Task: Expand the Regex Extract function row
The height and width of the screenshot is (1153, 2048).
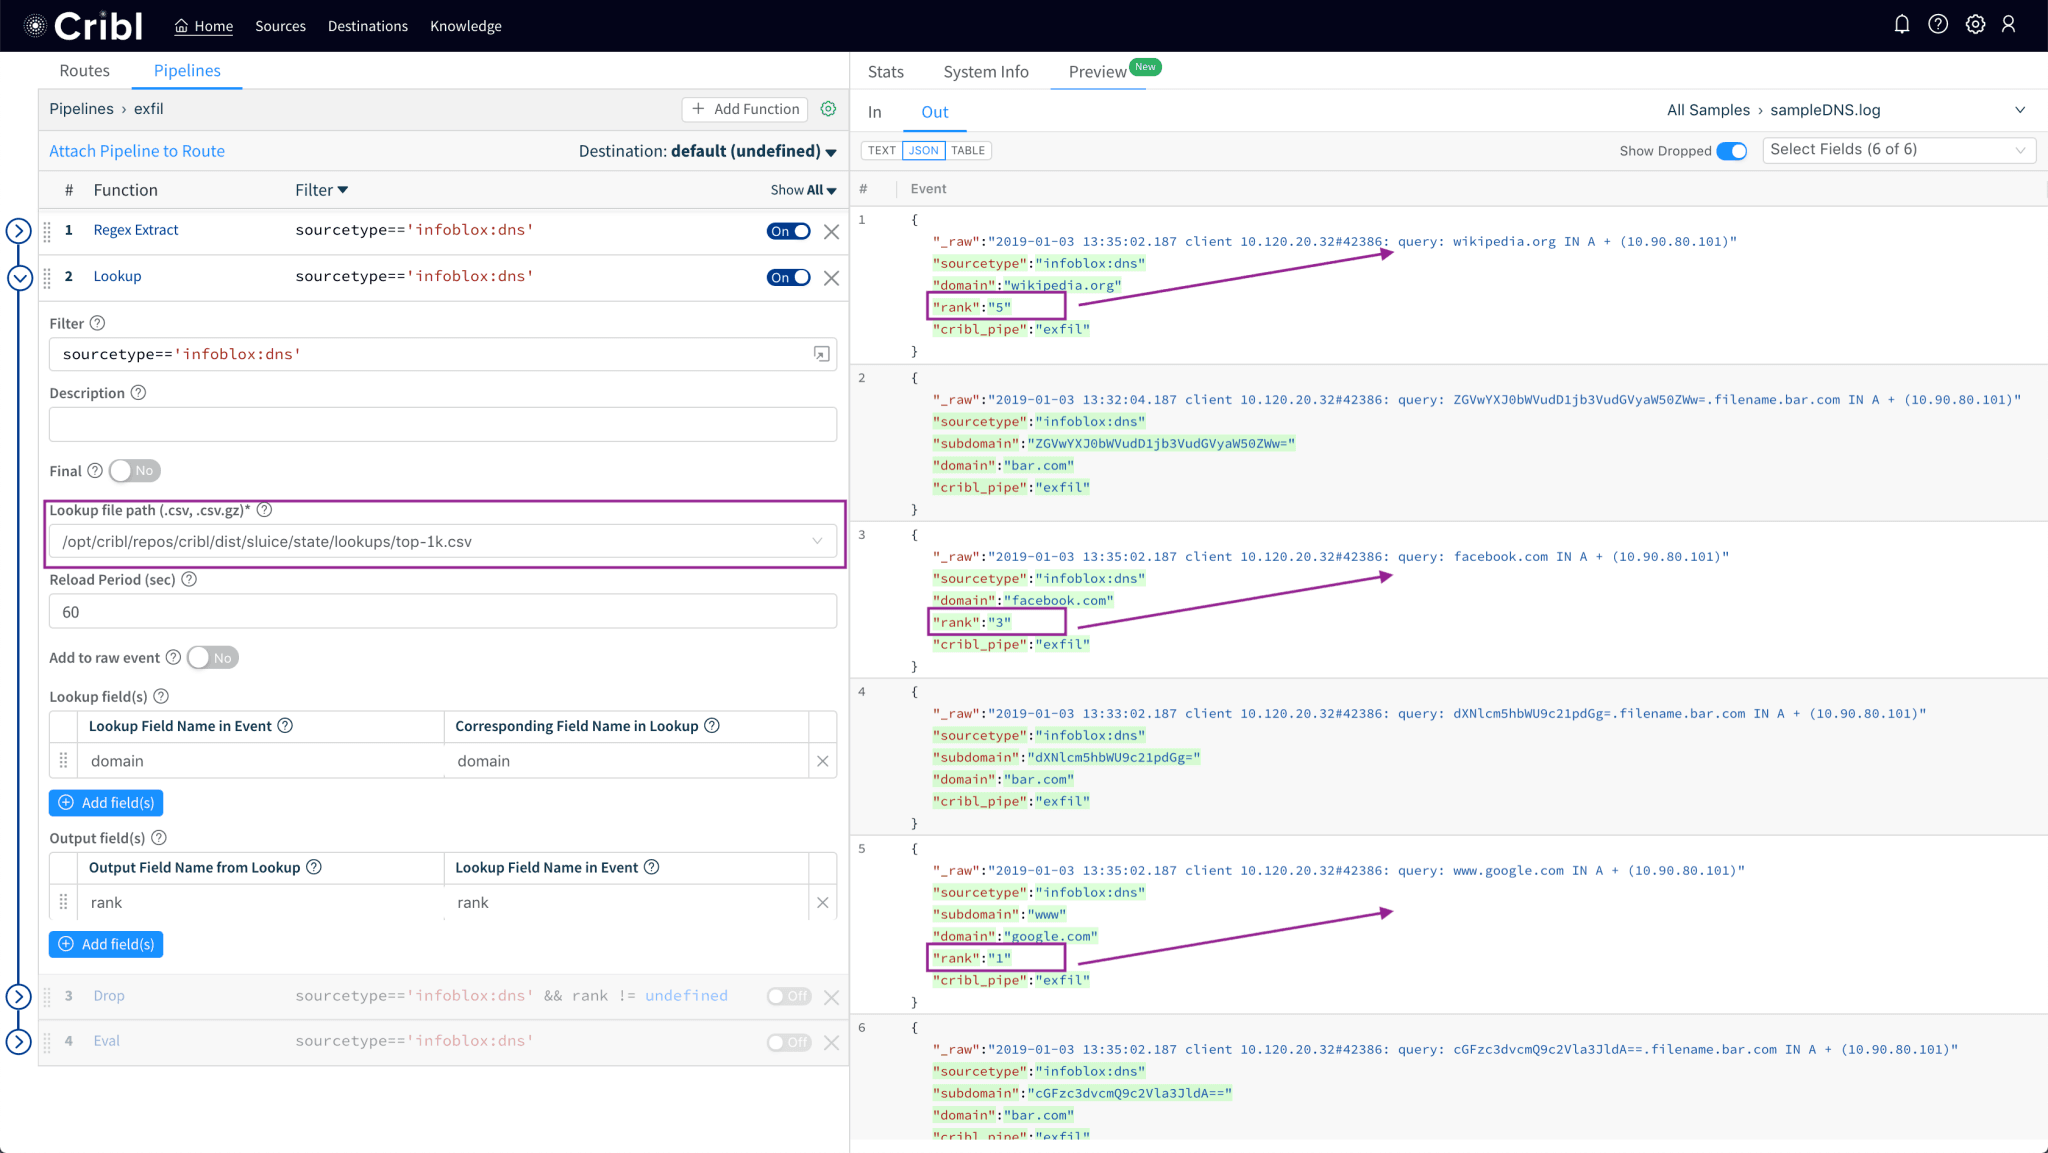Action: pos(19,231)
